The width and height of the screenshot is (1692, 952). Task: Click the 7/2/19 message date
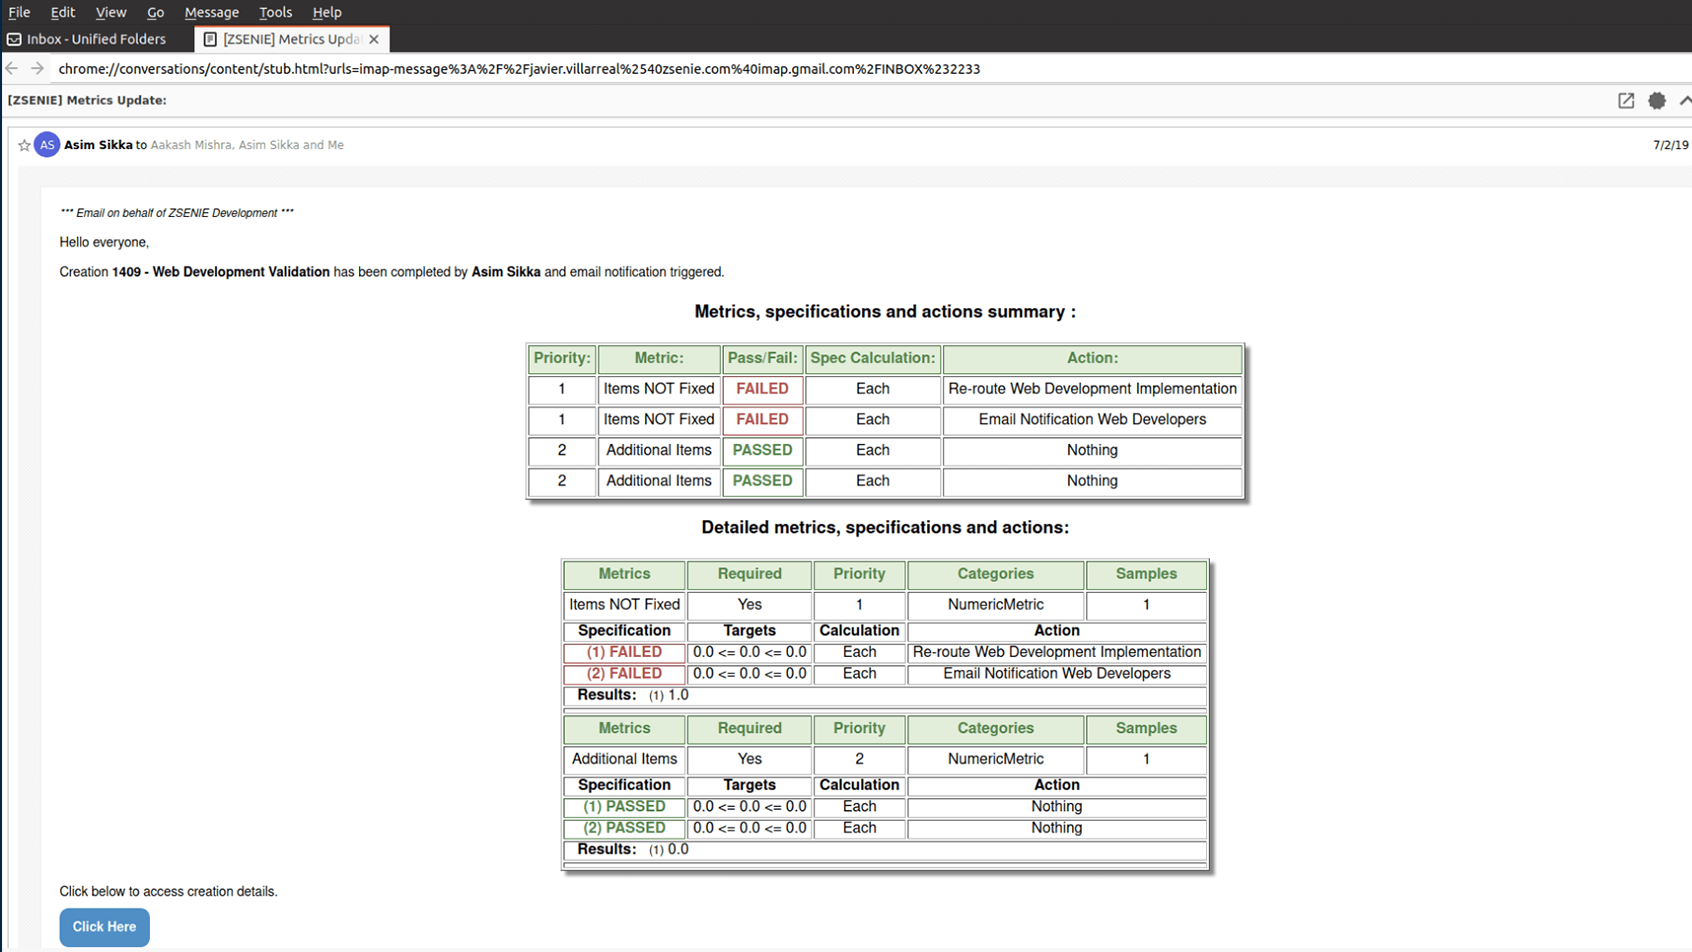(1670, 145)
